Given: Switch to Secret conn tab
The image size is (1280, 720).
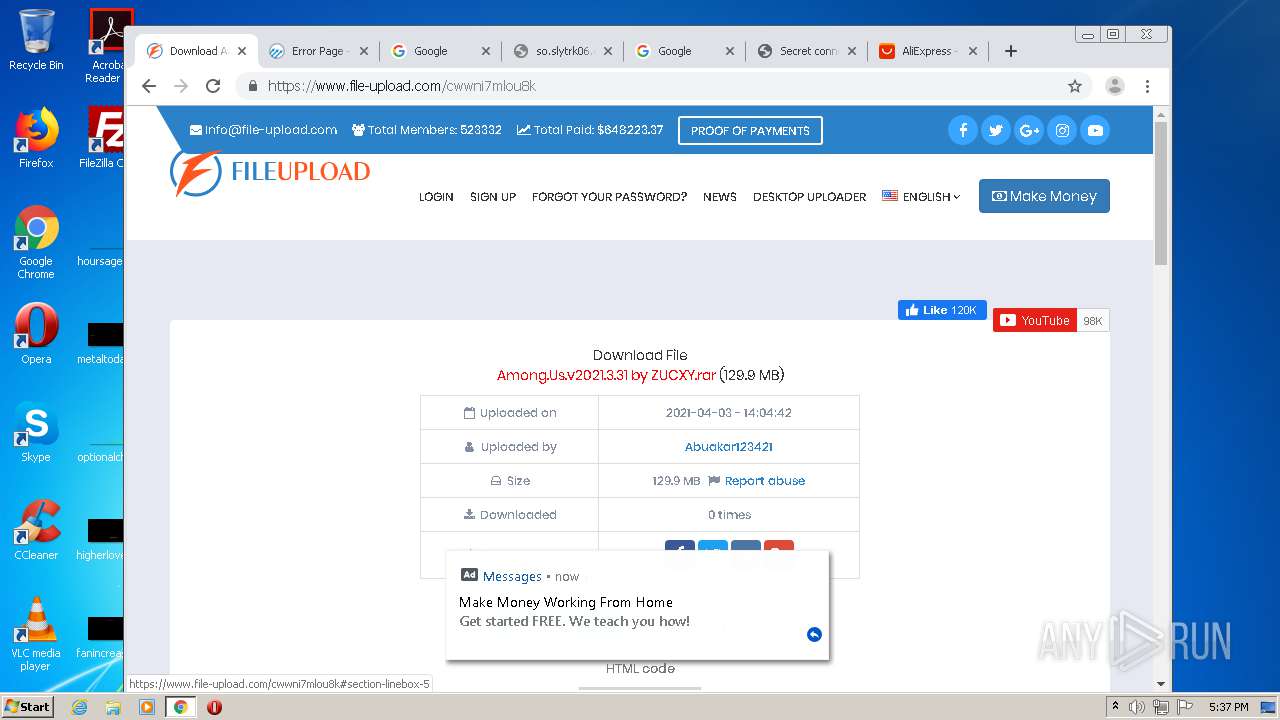Looking at the screenshot, I should click(806, 51).
